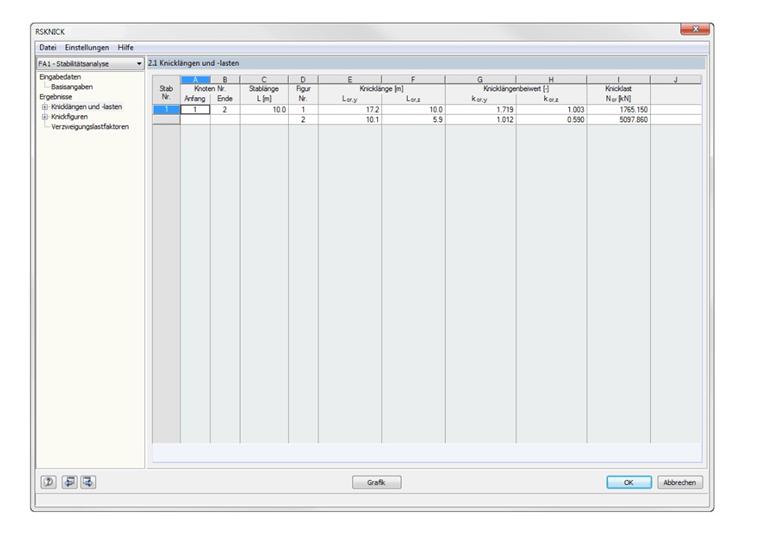Click Knicklänge value 10.1
Screen dimensions: 760x543
click(x=350, y=119)
